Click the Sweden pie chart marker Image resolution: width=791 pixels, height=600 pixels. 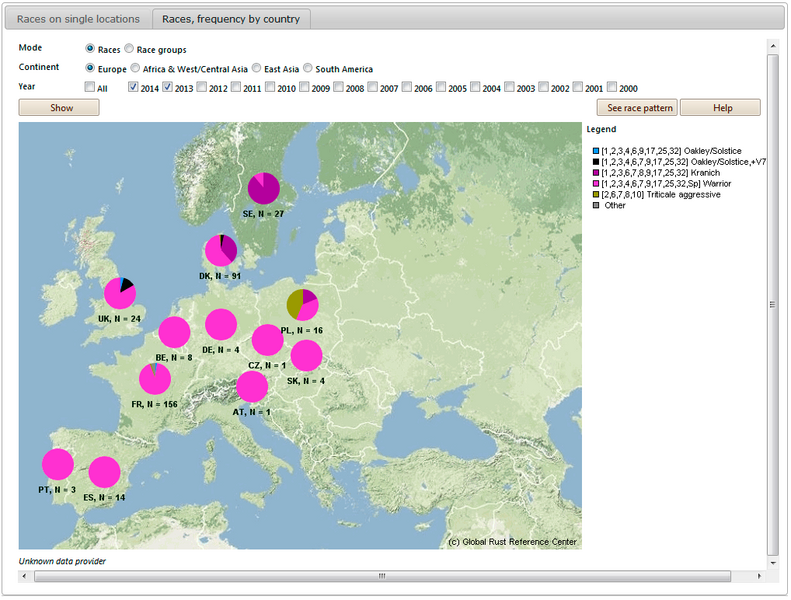click(264, 188)
